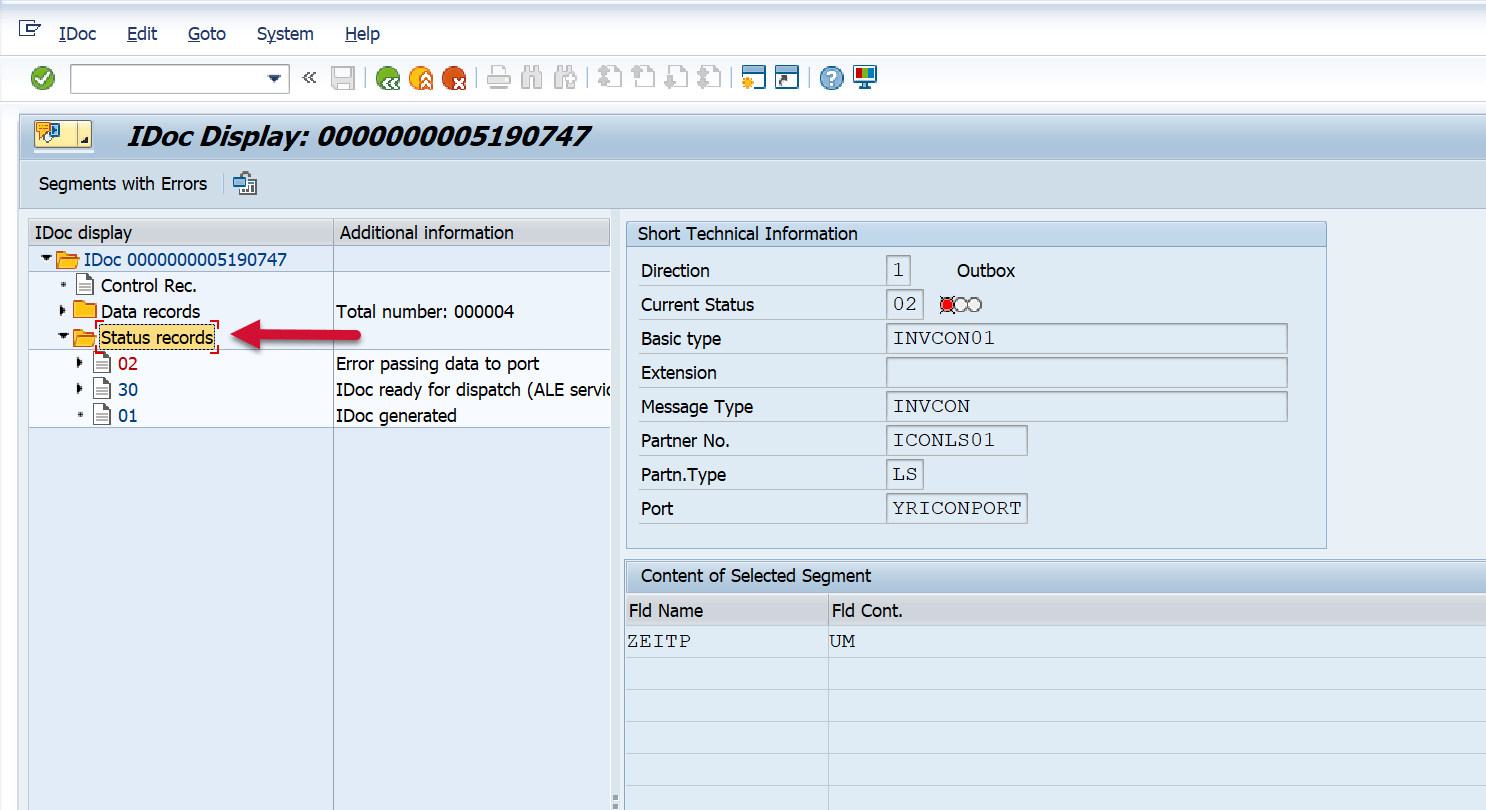Open the command field dropdown arrow
The image size is (1486, 810).
pyautogui.click(x=274, y=79)
